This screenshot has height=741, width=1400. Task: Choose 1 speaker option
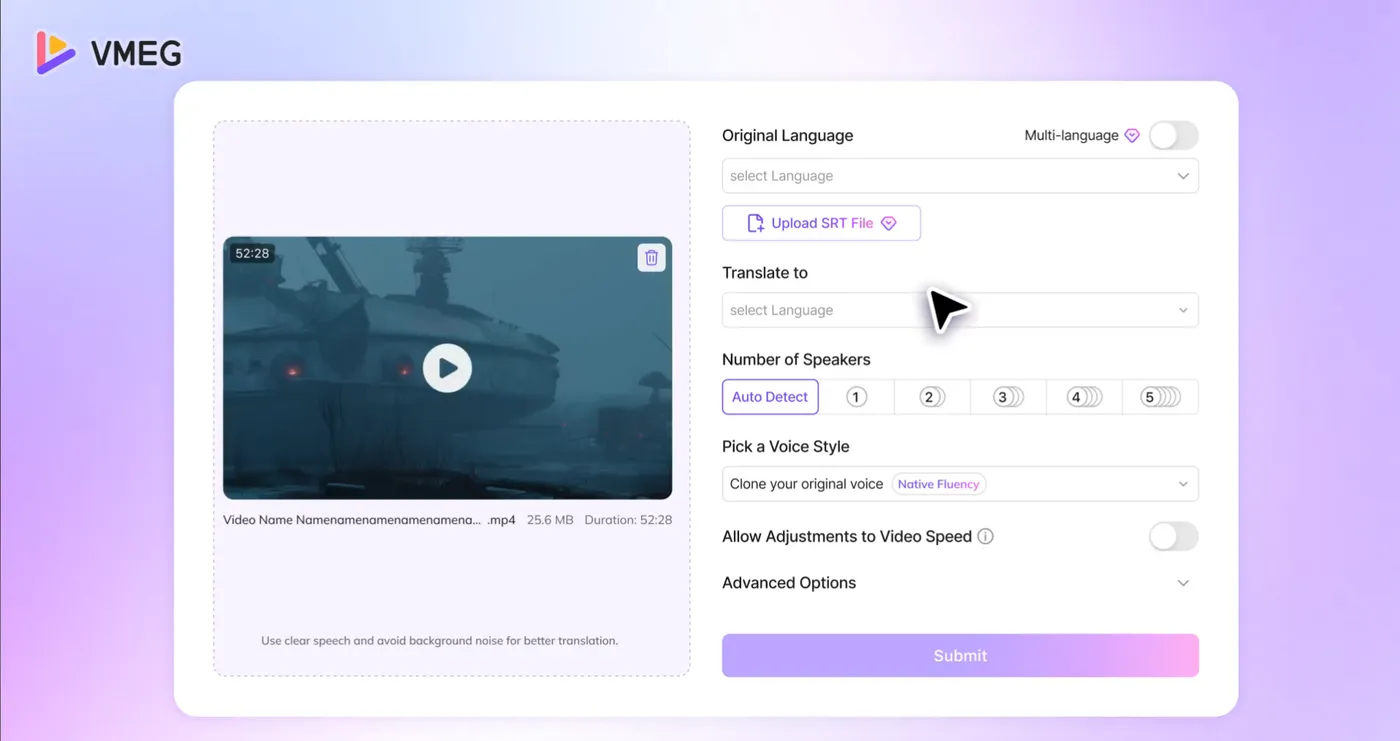point(856,397)
